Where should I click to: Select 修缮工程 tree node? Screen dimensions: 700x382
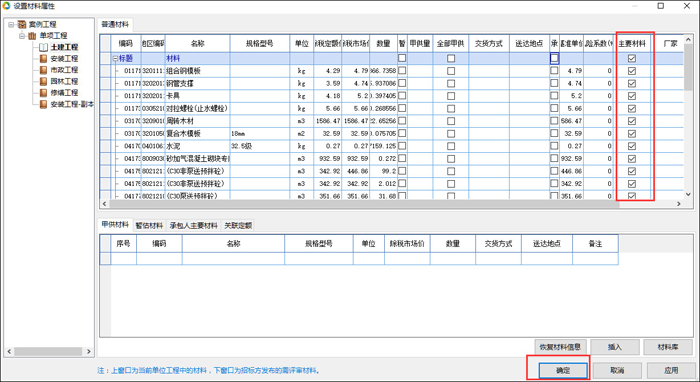pos(64,92)
